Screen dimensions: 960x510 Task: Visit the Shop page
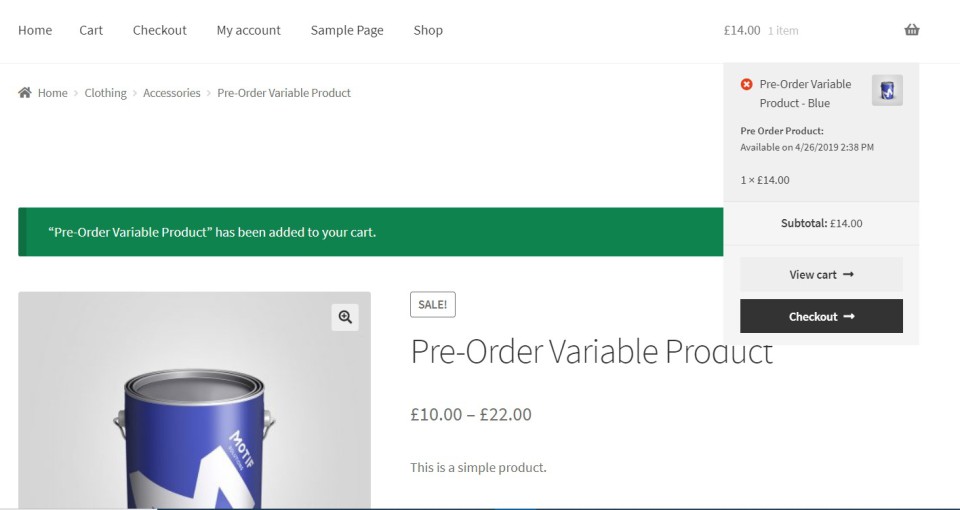pyautogui.click(x=428, y=30)
